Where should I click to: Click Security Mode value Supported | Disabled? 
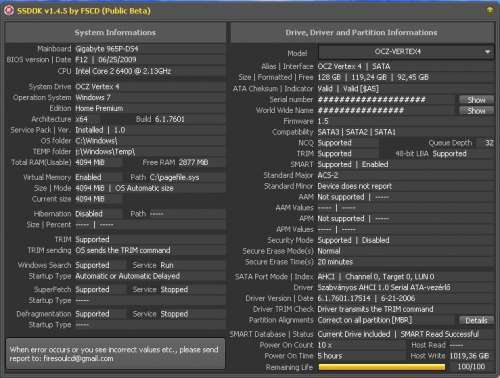tap(353, 240)
